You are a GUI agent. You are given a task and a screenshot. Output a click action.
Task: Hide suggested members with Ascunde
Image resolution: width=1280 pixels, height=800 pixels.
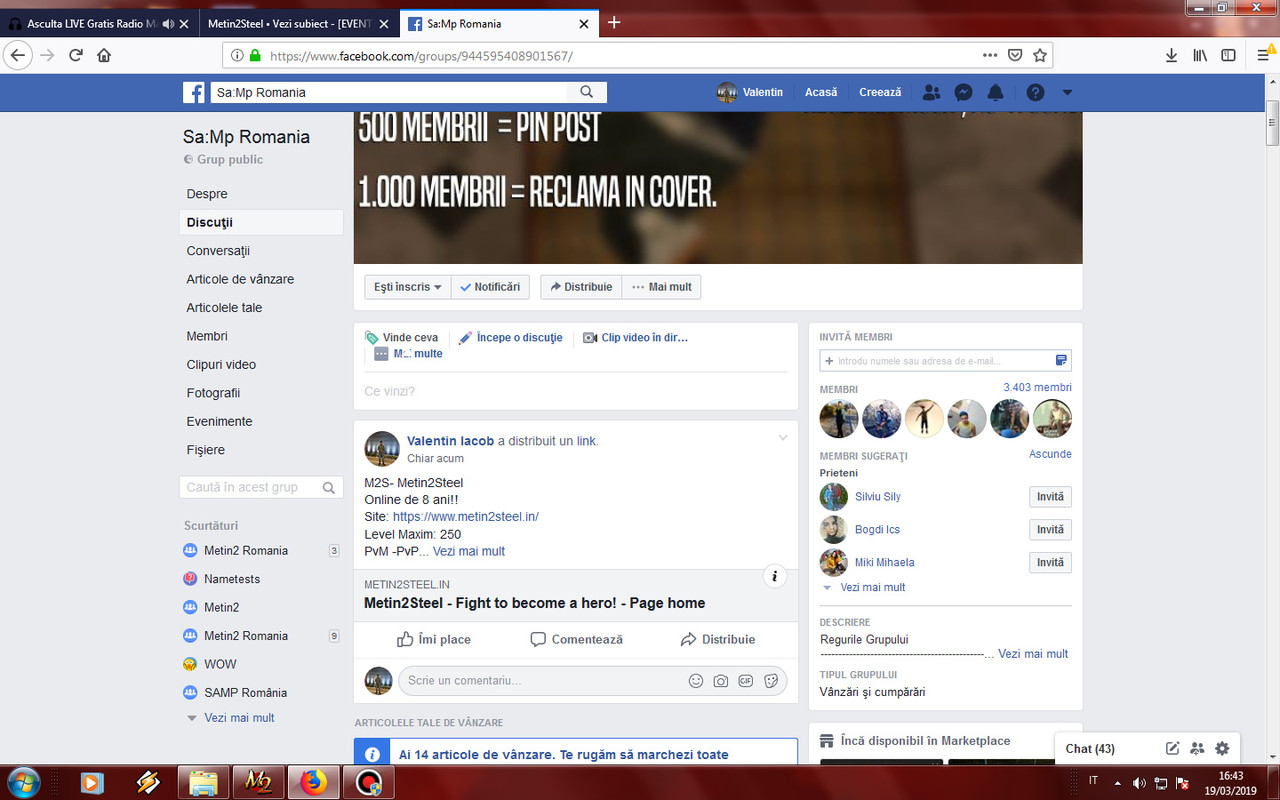coord(1050,454)
